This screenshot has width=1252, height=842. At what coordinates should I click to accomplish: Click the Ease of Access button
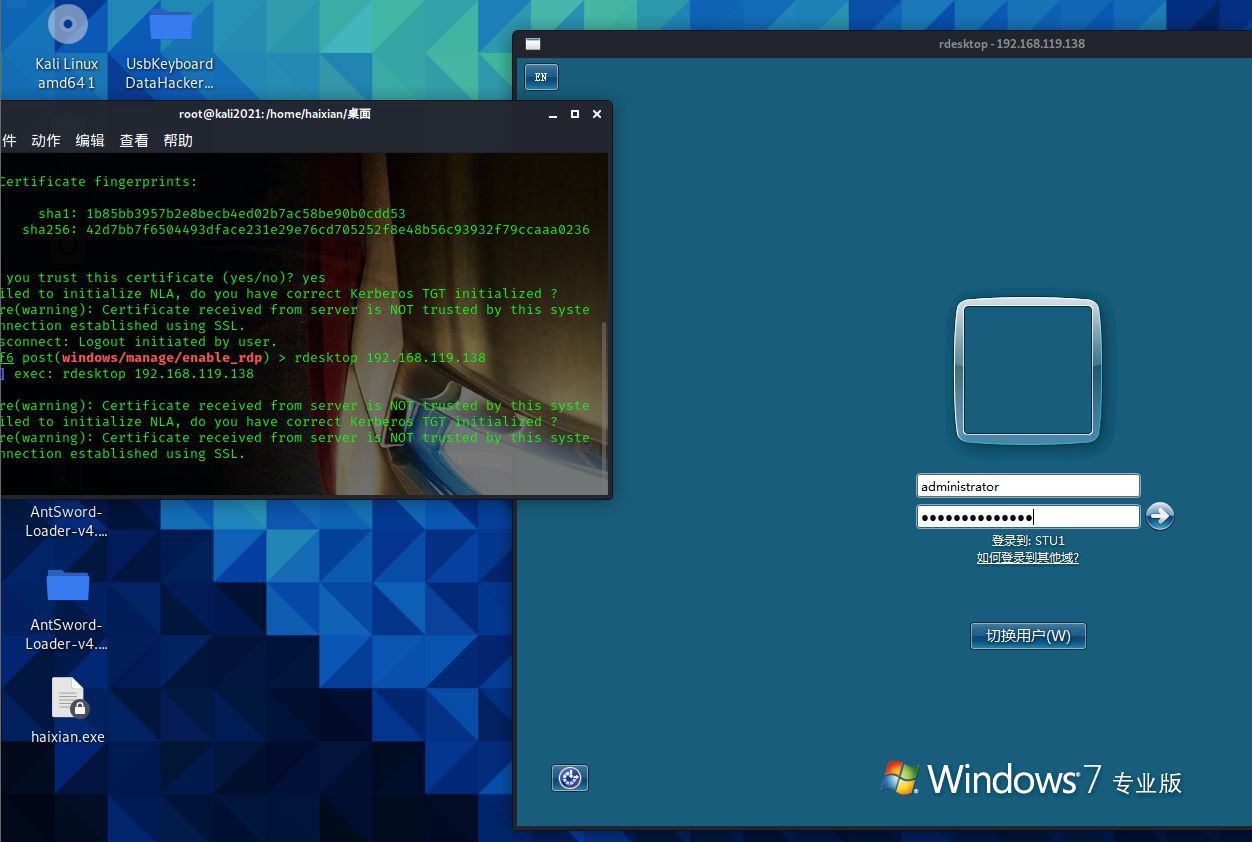coord(570,778)
